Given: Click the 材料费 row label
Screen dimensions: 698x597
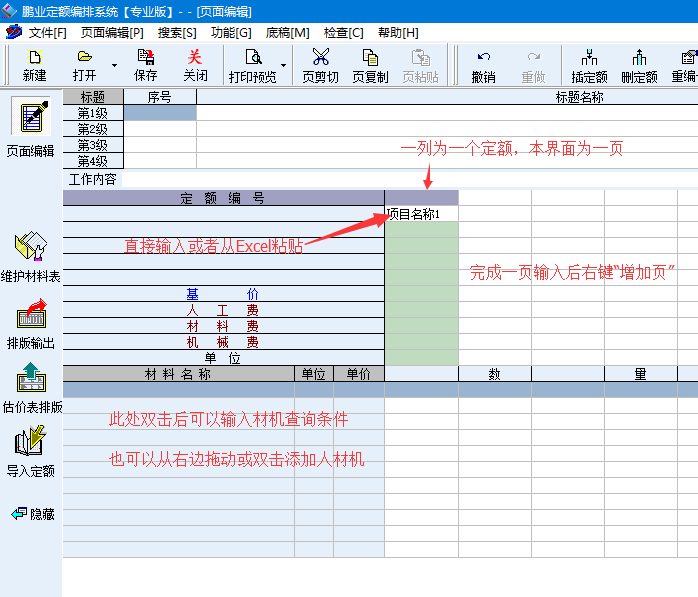Looking at the screenshot, I should 223,326.
